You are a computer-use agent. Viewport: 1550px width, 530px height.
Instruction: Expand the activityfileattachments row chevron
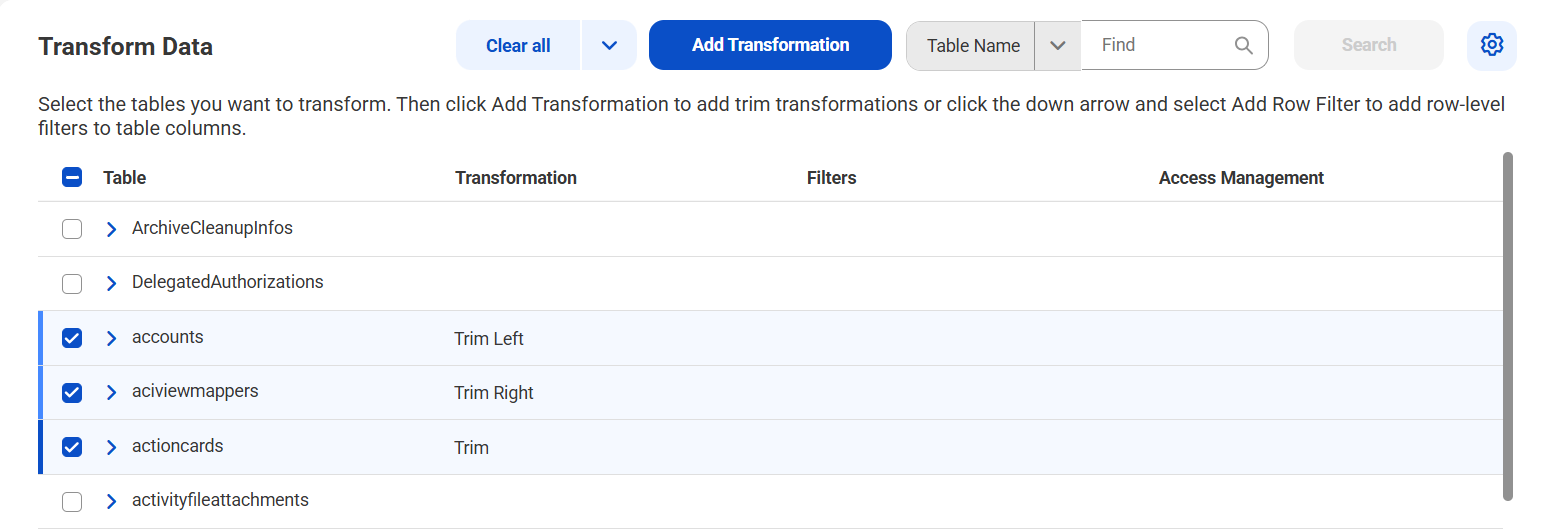coord(111,500)
